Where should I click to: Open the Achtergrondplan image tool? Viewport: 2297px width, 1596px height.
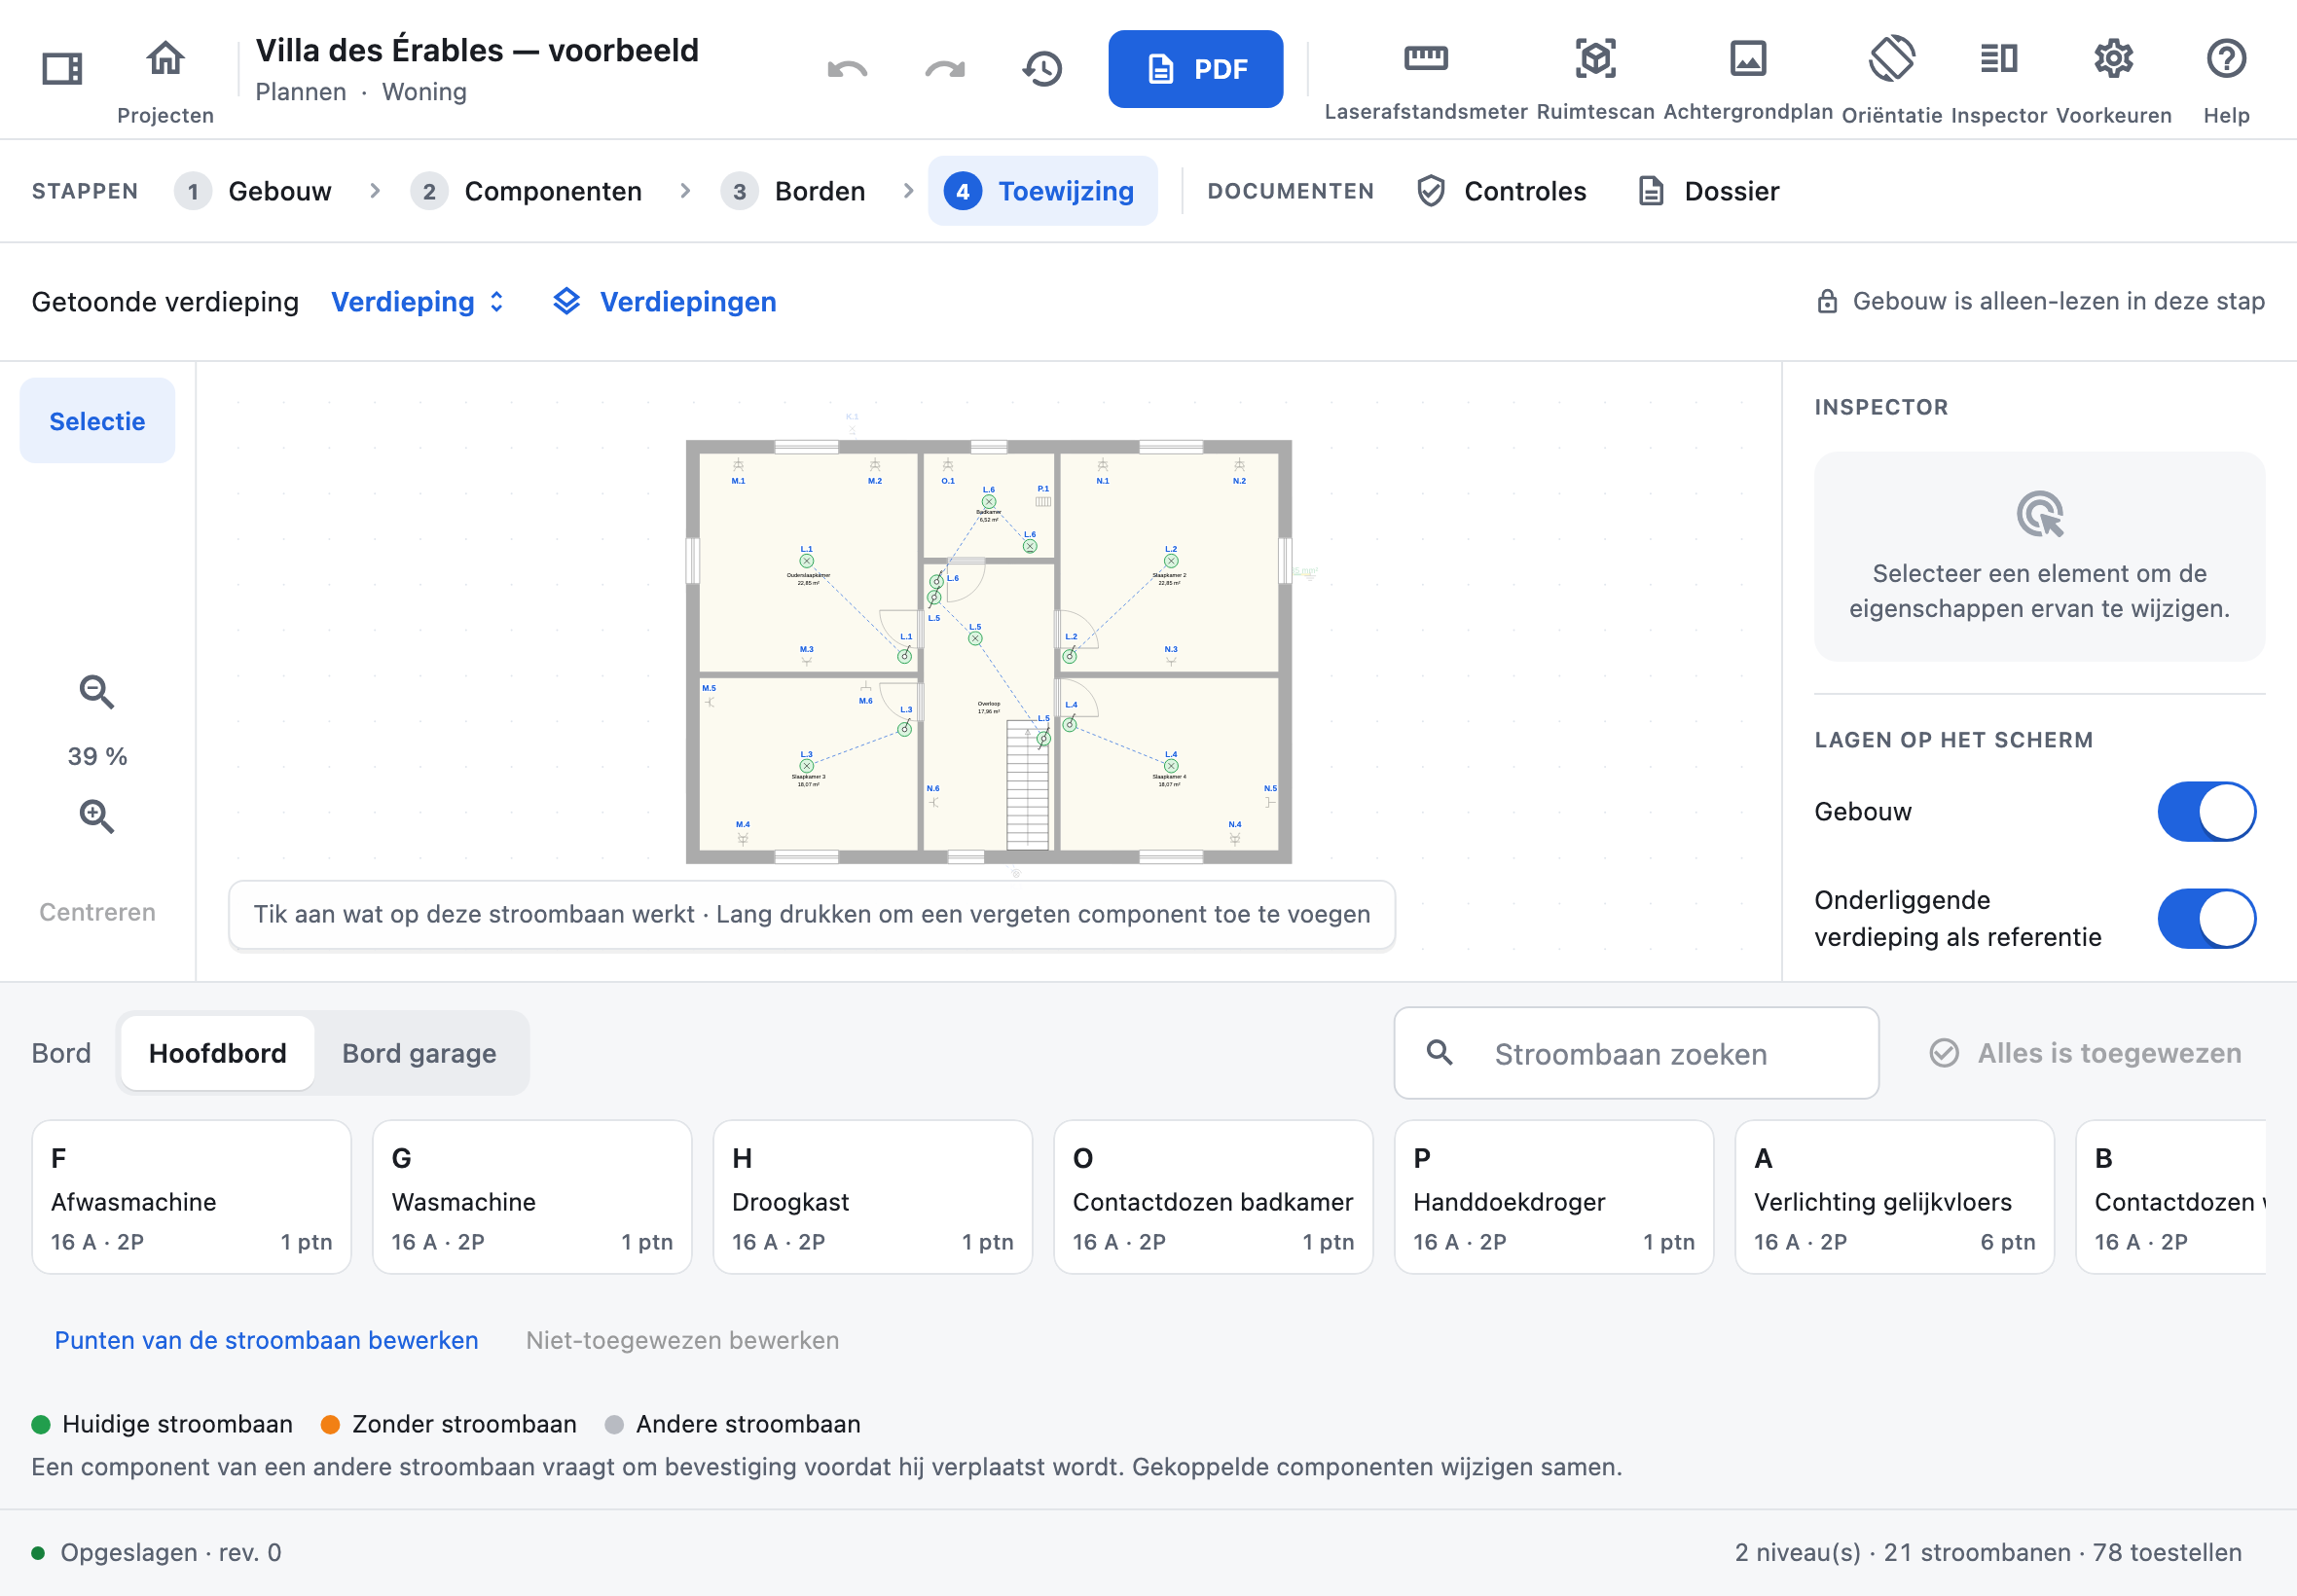pyautogui.click(x=1747, y=78)
